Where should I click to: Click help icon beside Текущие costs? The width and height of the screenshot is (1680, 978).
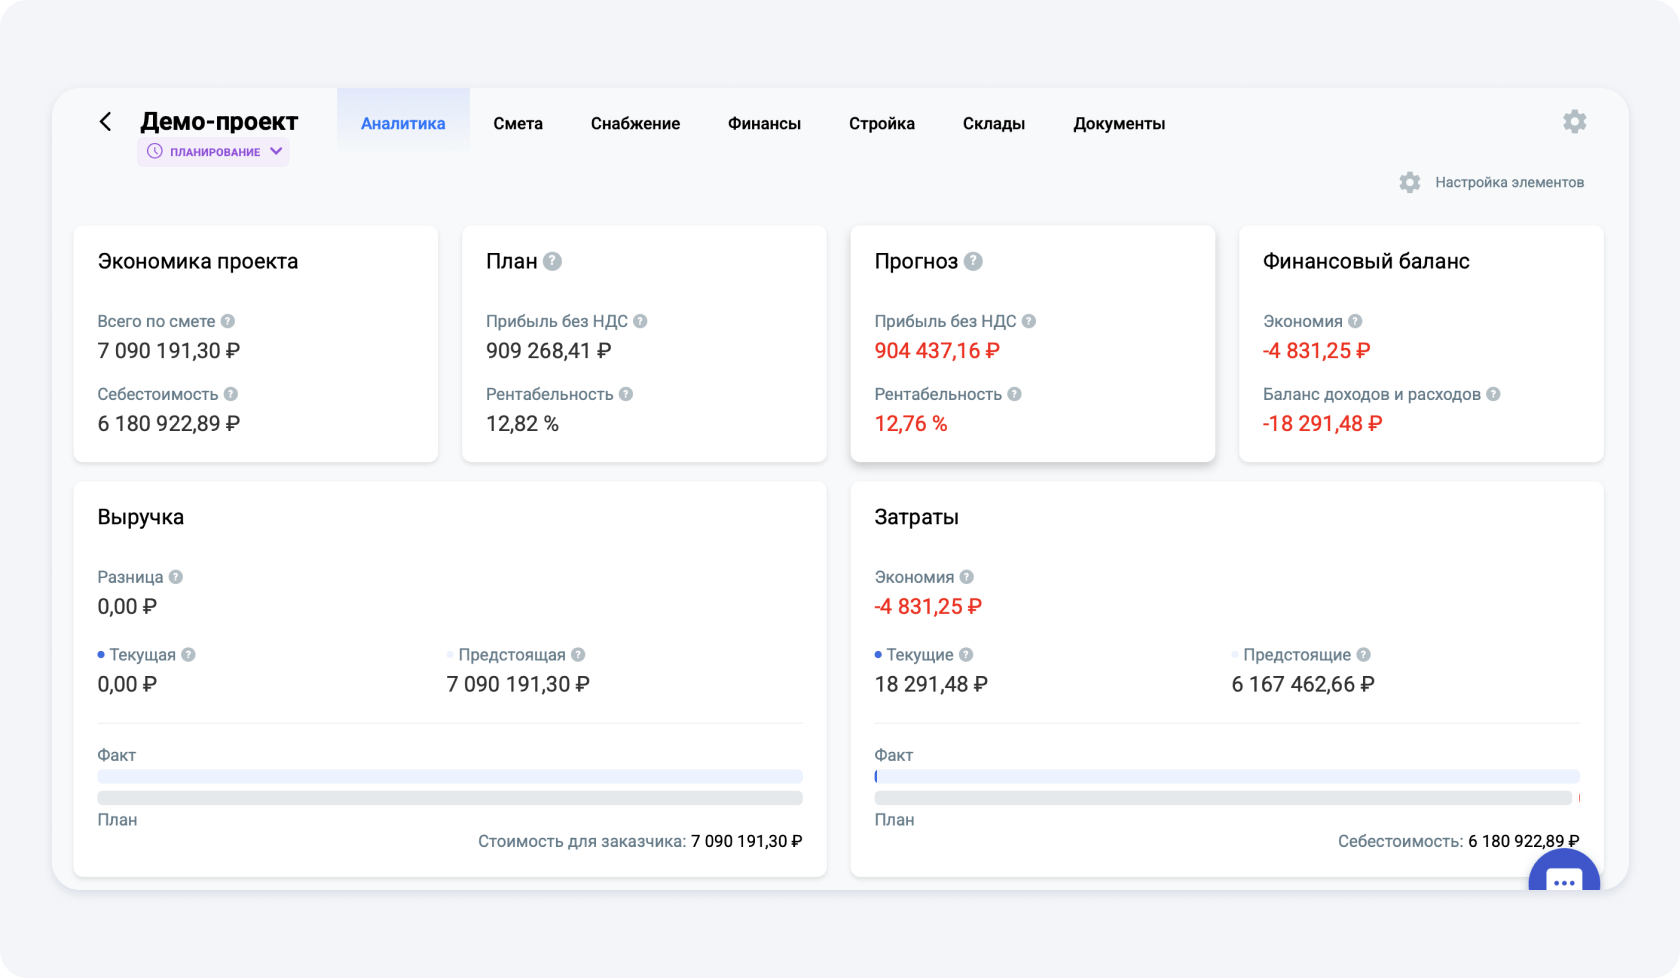(966, 655)
